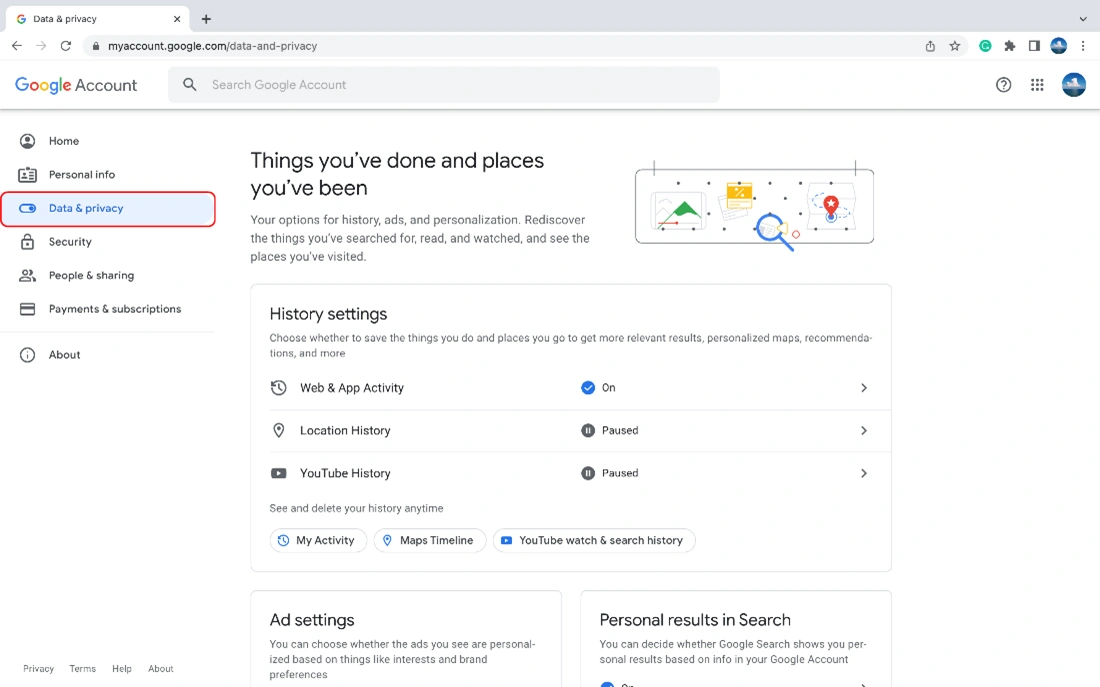Select the Data & privacy browser tab
Image resolution: width=1100 pixels, height=687 pixels.
(97, 19)
